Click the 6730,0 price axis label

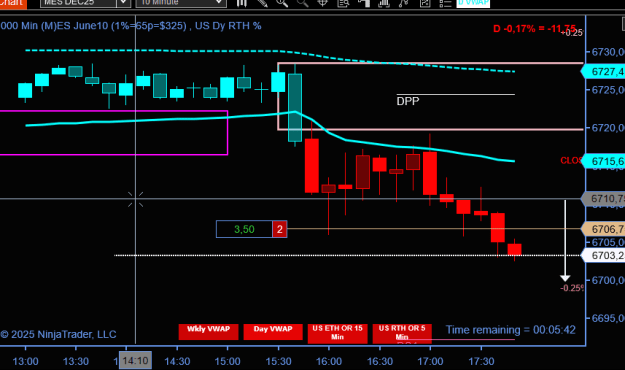coord(608,52)
